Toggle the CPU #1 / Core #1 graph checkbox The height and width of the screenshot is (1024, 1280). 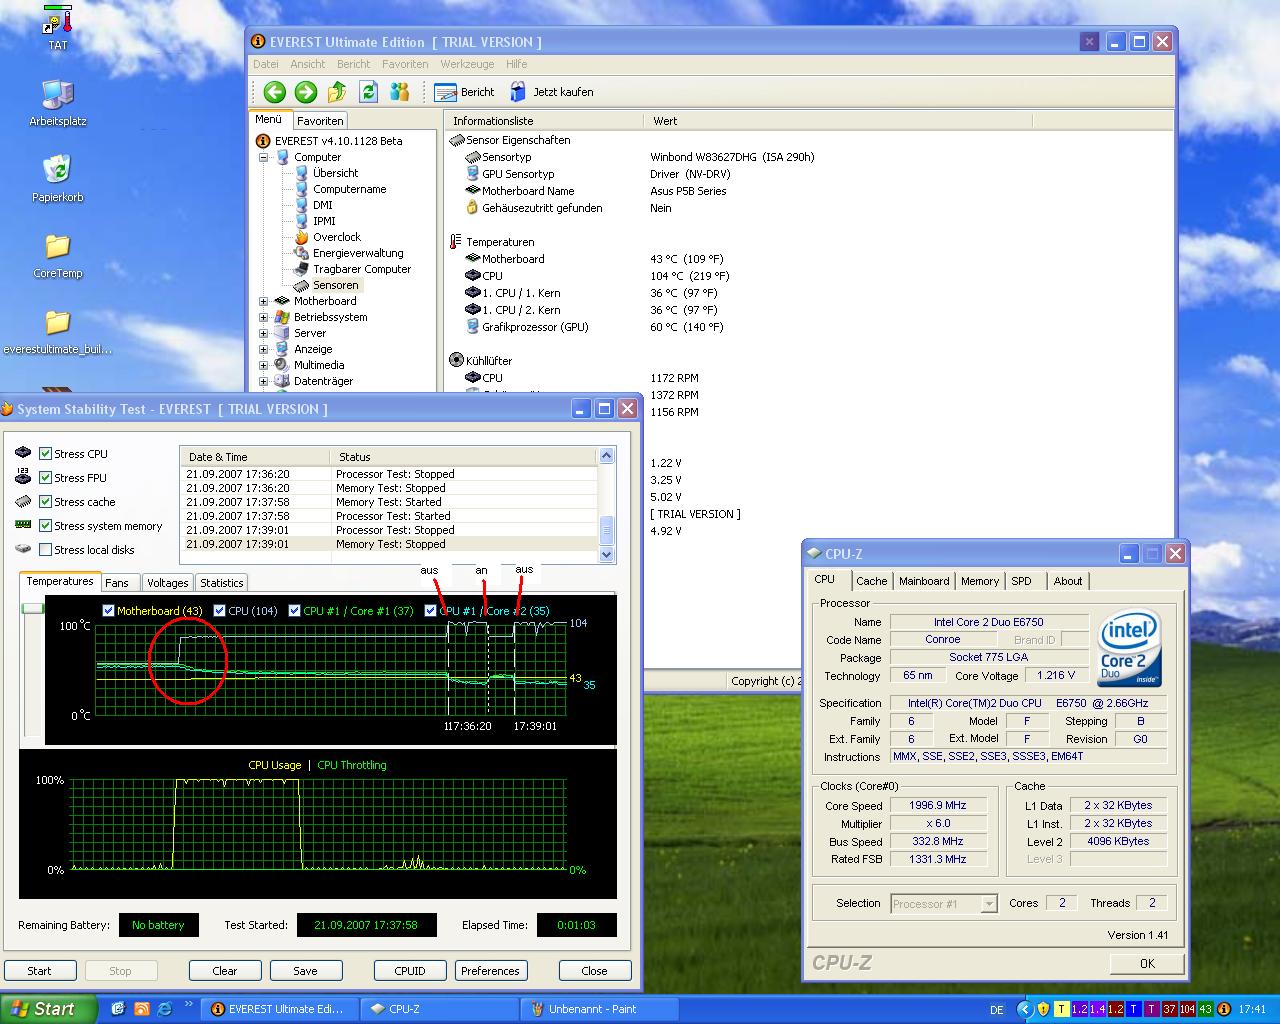pyautogui.click(x=295, y=611)
